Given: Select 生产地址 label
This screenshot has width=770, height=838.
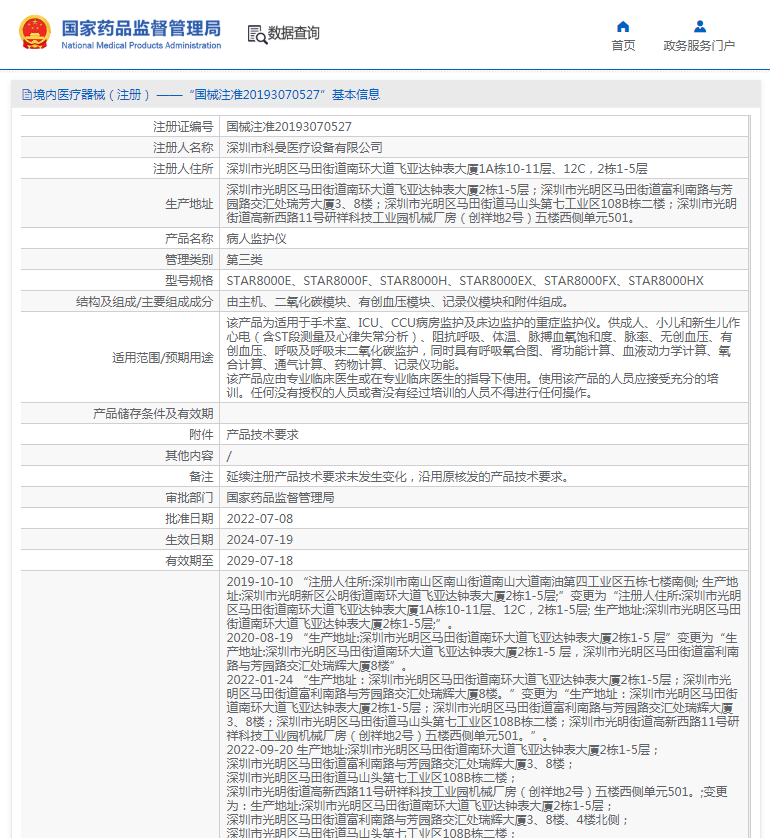Looking at the screenshot, I should (x=189, y=204).
